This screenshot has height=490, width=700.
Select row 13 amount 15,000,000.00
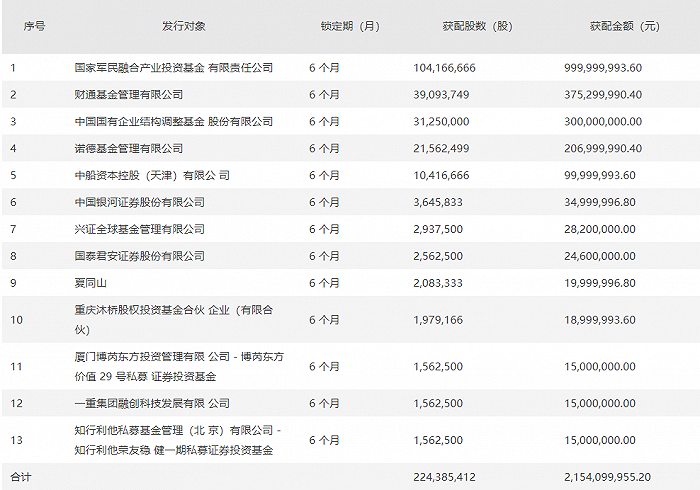[x=600, y=440]
